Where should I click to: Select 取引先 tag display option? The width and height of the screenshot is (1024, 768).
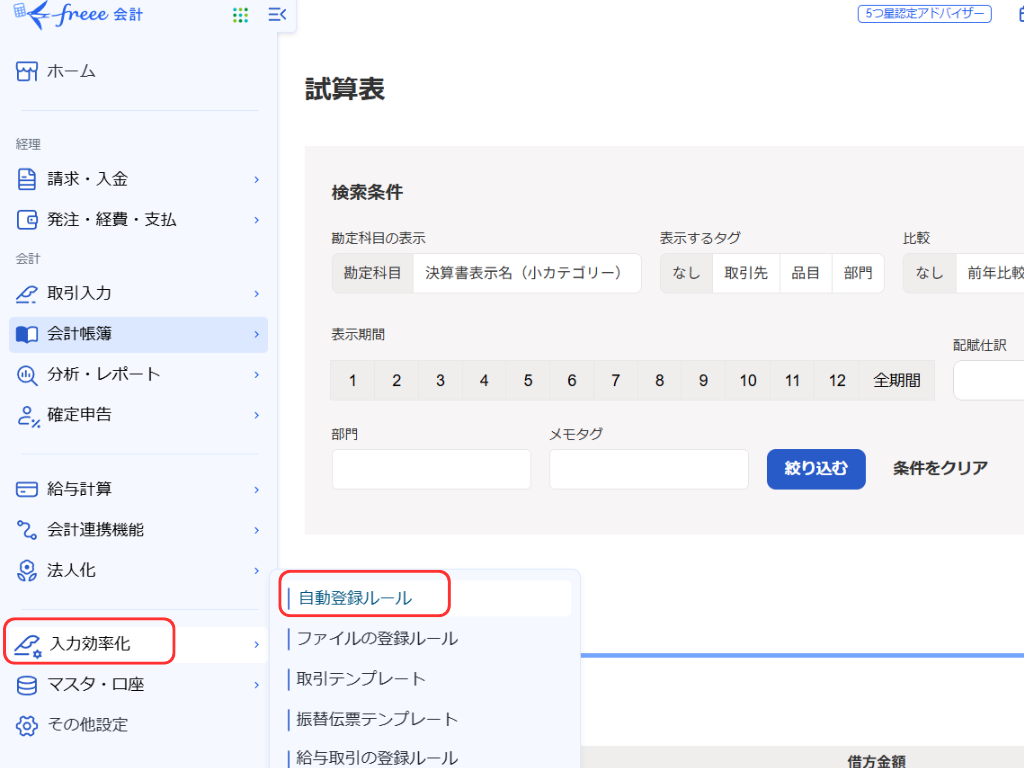746,273
